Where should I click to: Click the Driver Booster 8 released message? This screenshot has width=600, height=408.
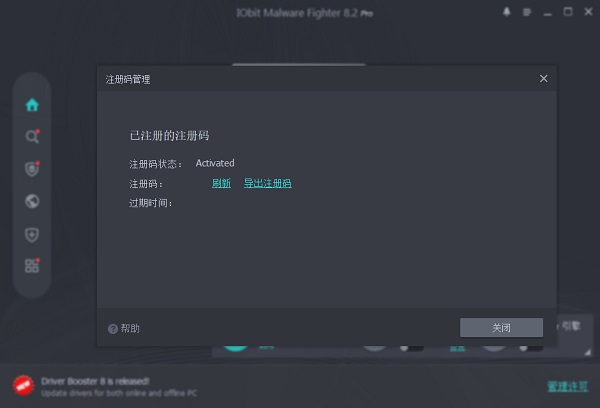[95, 381]
